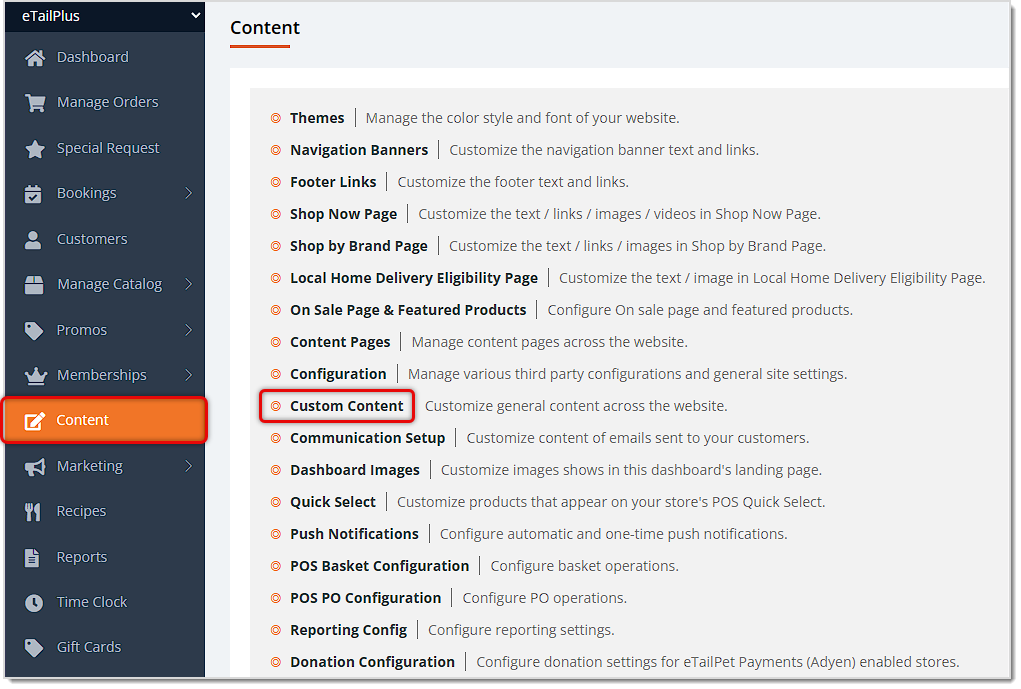Click the bullet icon beside Quick Select

(x=276, y=502)
